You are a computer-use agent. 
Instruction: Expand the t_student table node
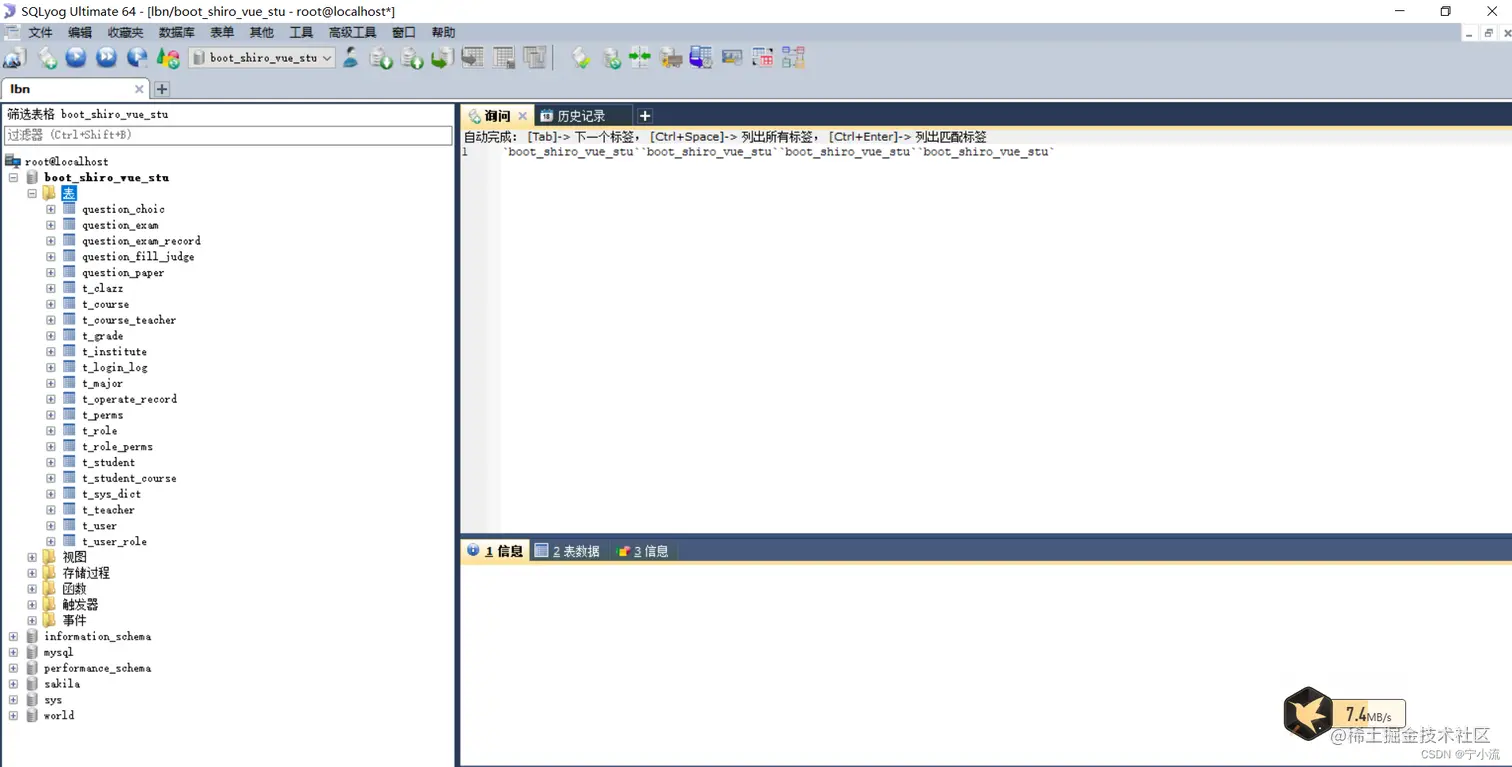(x=51, y=462)
